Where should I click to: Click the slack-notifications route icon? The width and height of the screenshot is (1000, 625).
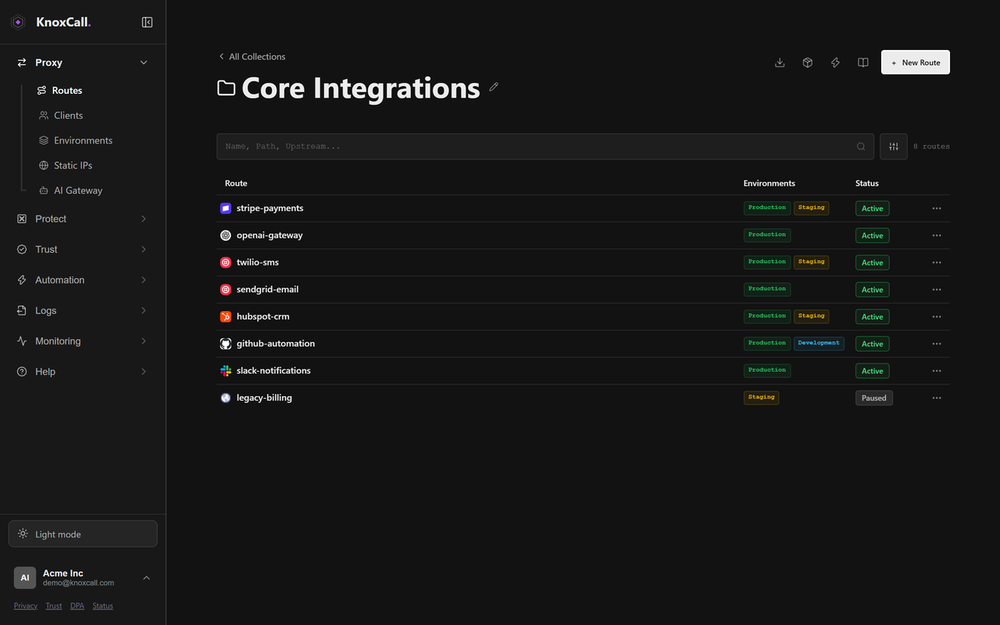tap(225, 371)
